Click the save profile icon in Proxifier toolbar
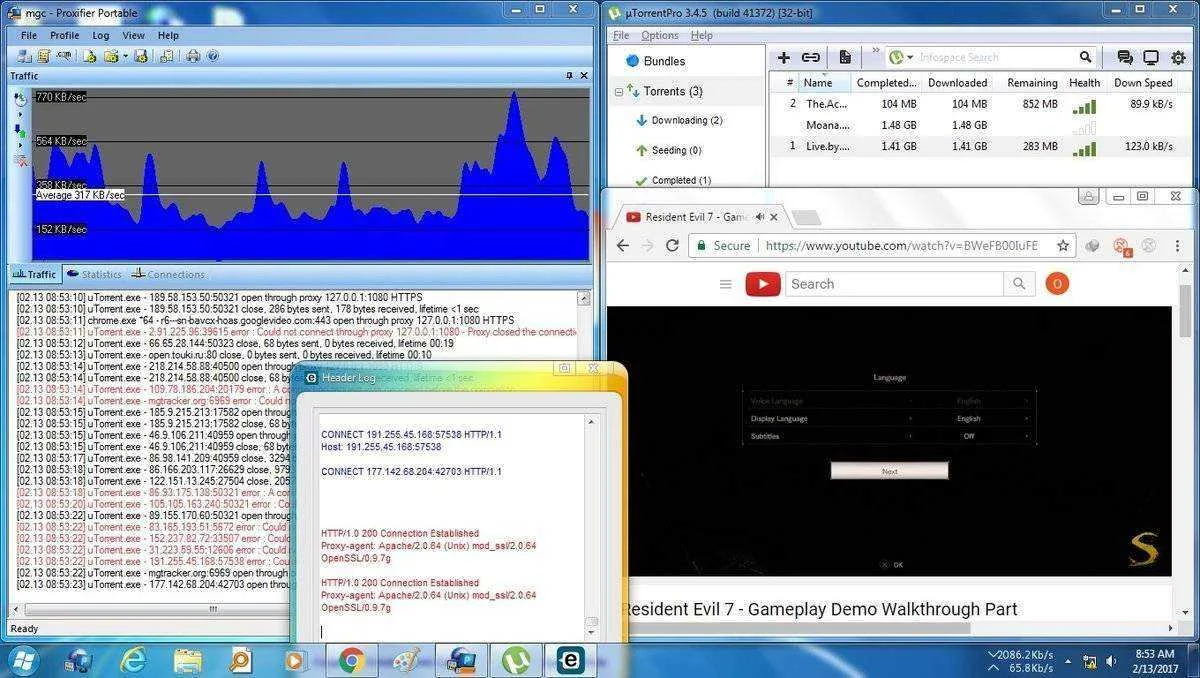 141,56
